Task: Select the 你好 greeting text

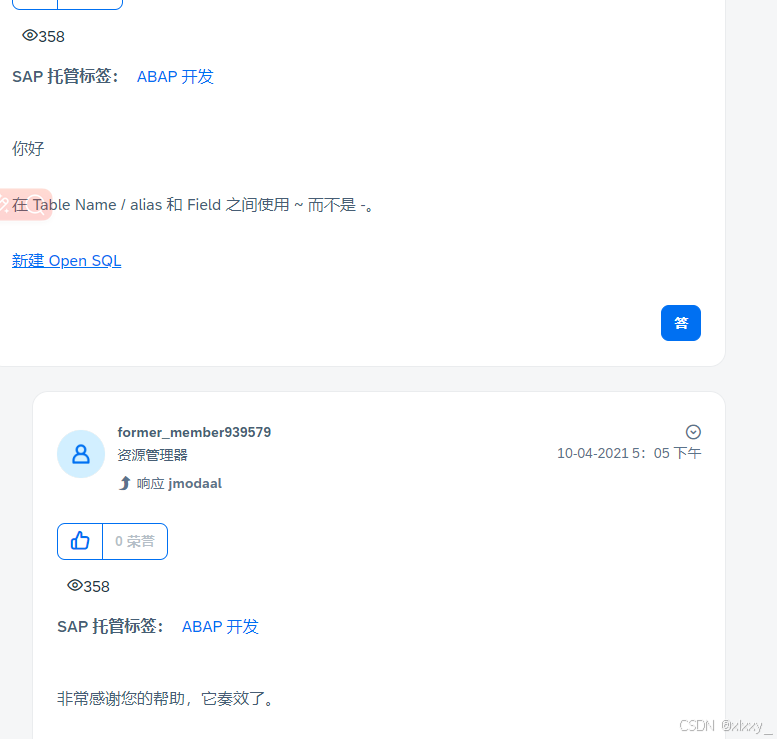Action: 28,148
